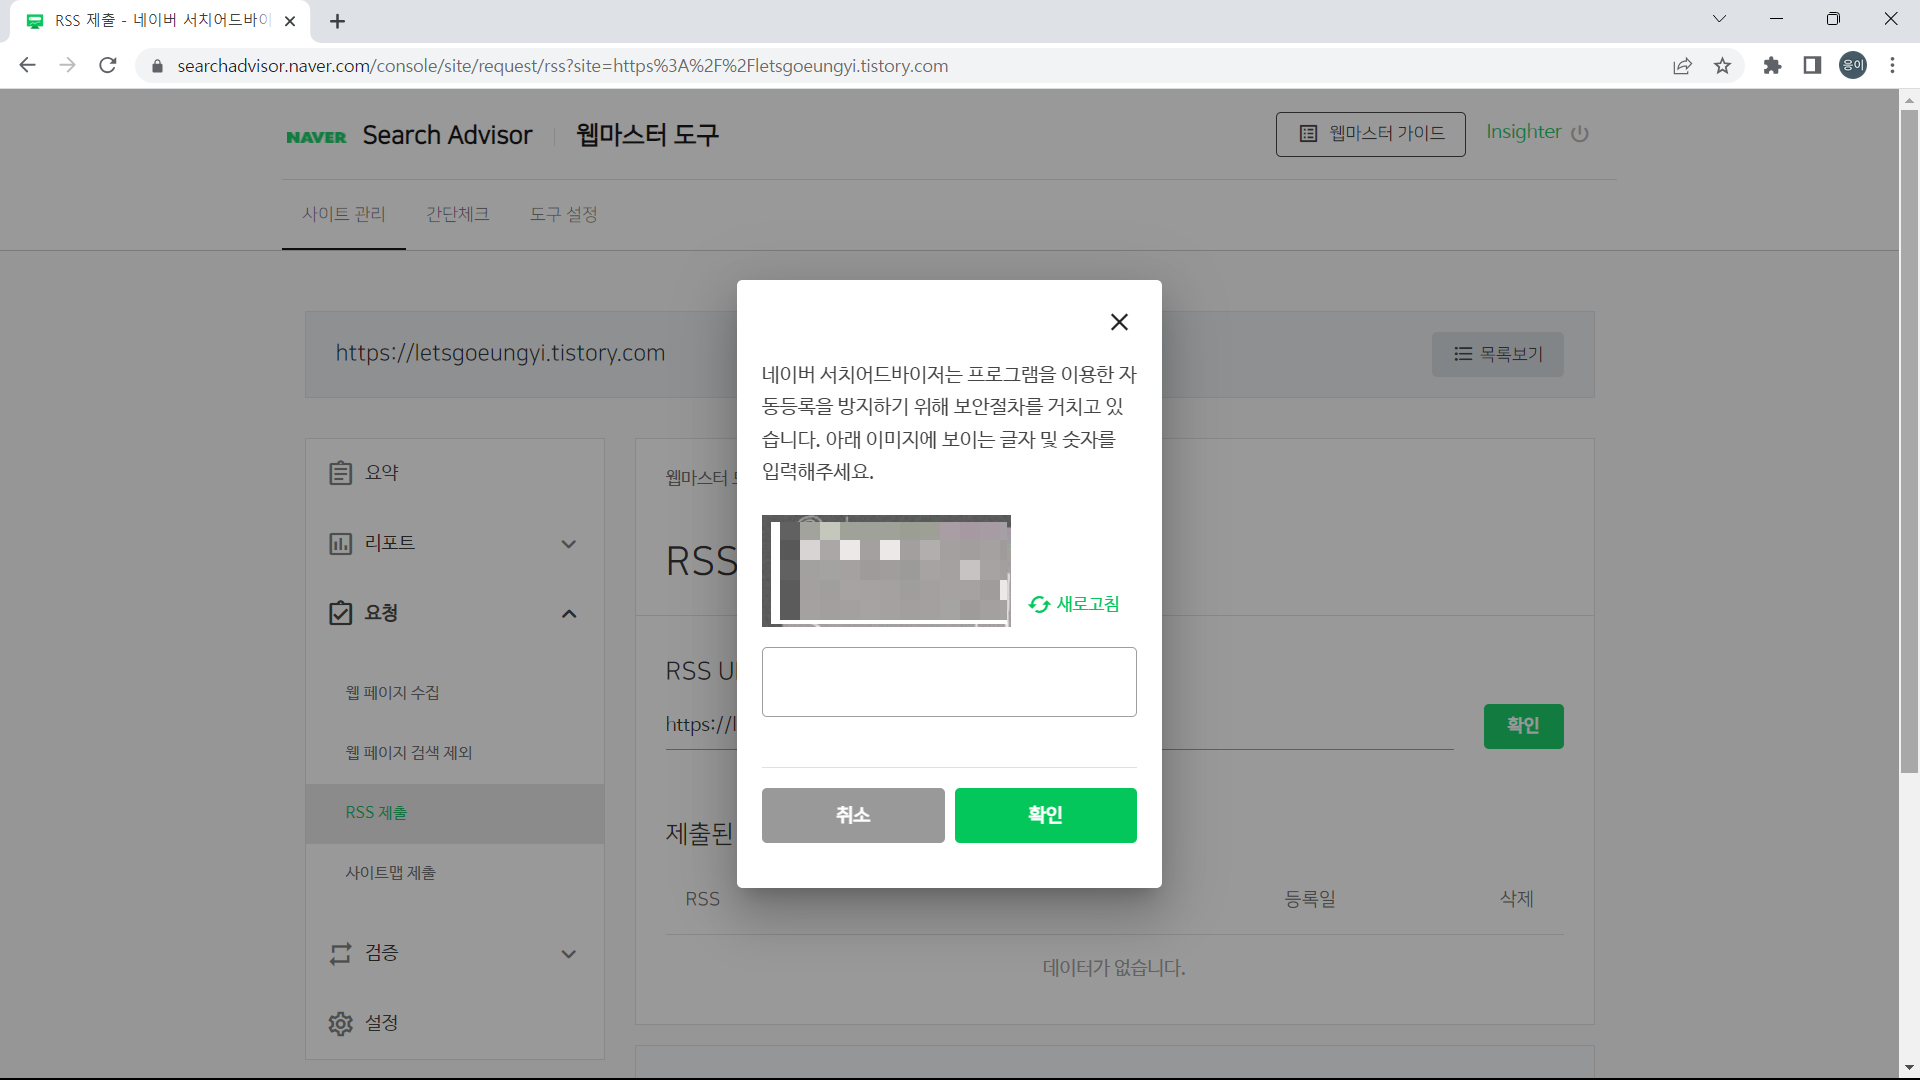Image resolution: width=1920 pixels, height=1080 pixels.
Task: Switch to the 간단체크 tab
Action: 457,213
